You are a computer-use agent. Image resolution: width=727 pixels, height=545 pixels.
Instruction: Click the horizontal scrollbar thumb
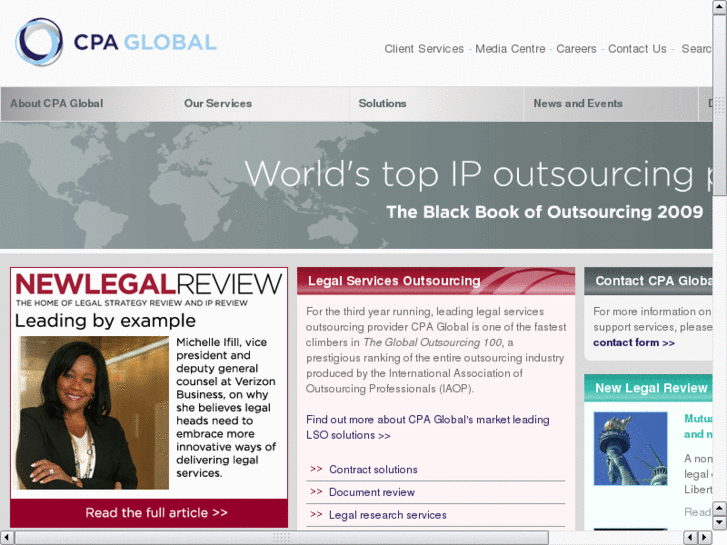pyautogui.click(x=281, y=538)
